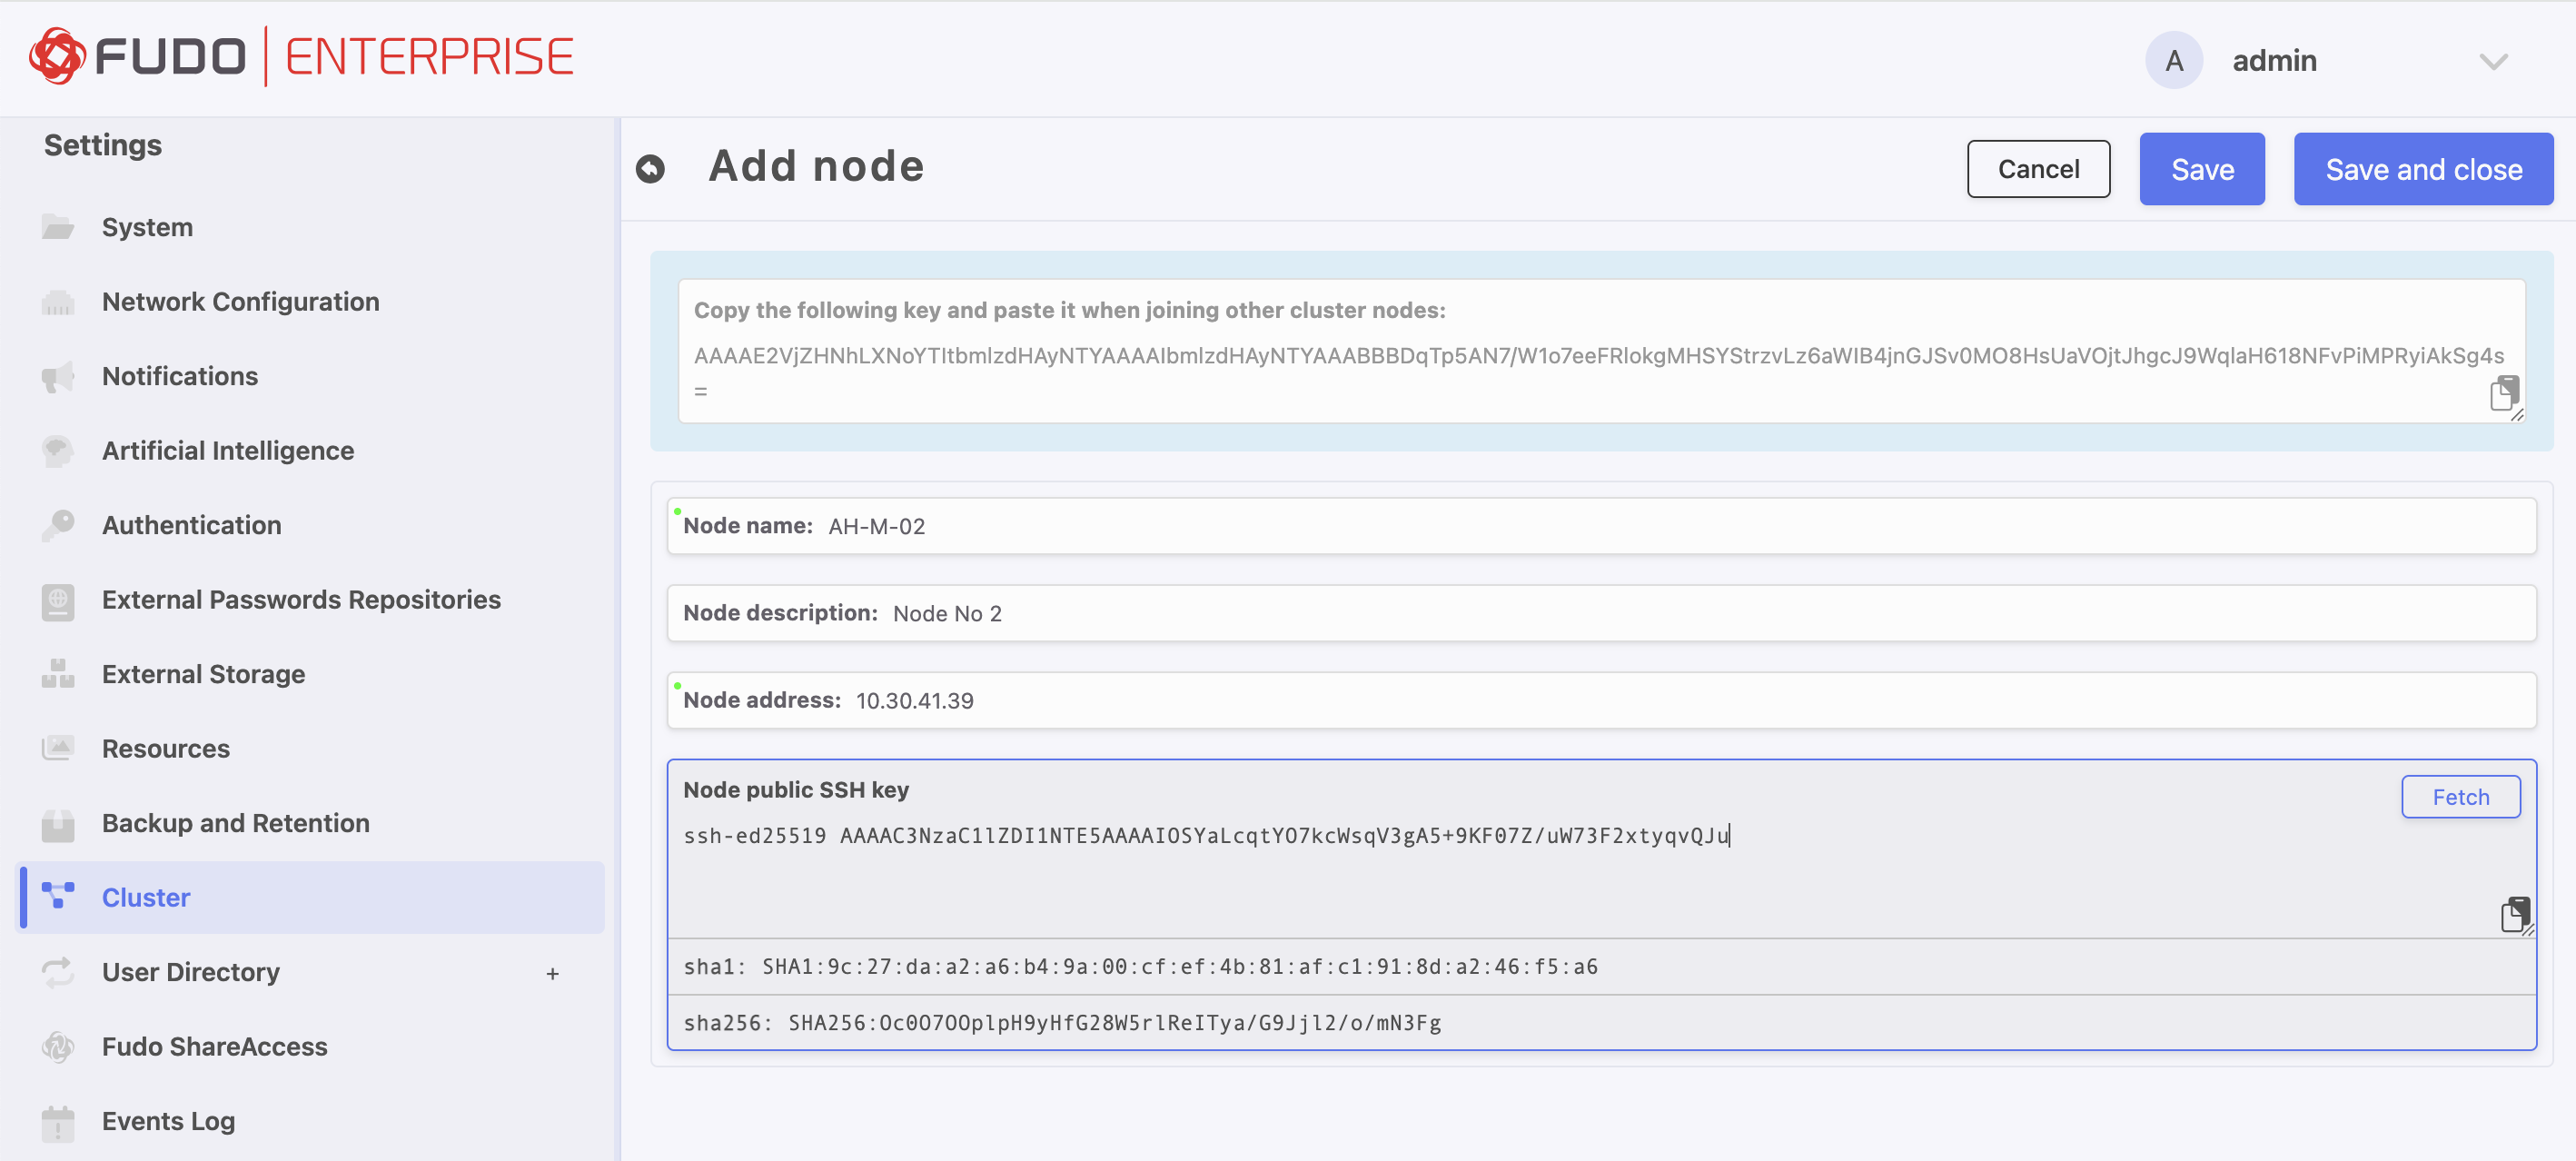Click the Fudo Enterprise logo

301,56
